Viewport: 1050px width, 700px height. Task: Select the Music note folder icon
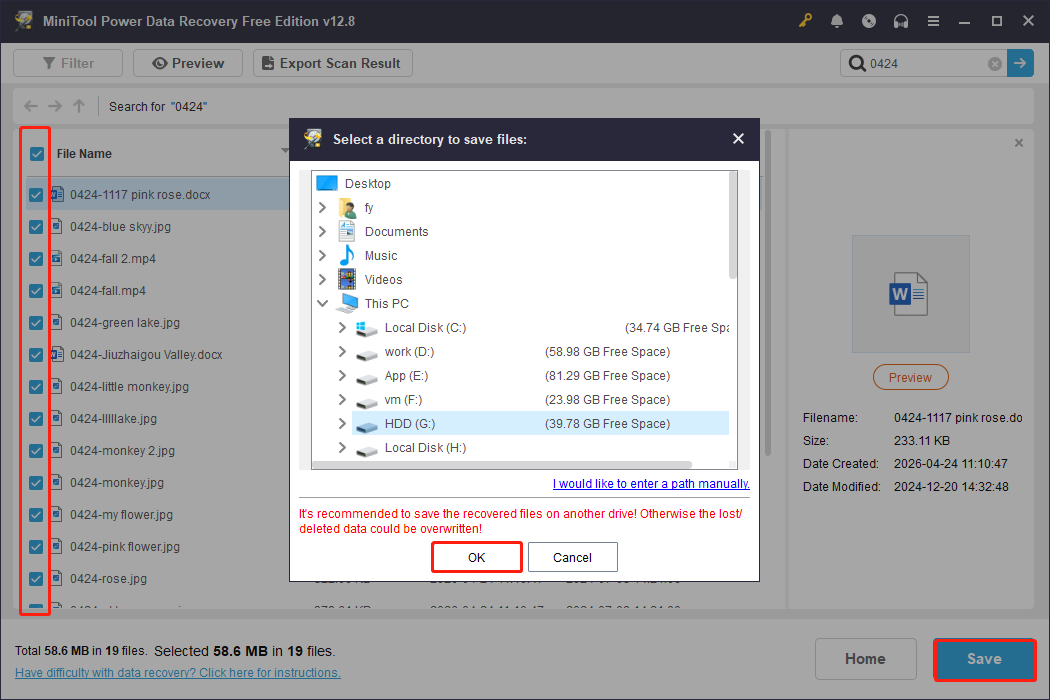(x=347, y=255)
